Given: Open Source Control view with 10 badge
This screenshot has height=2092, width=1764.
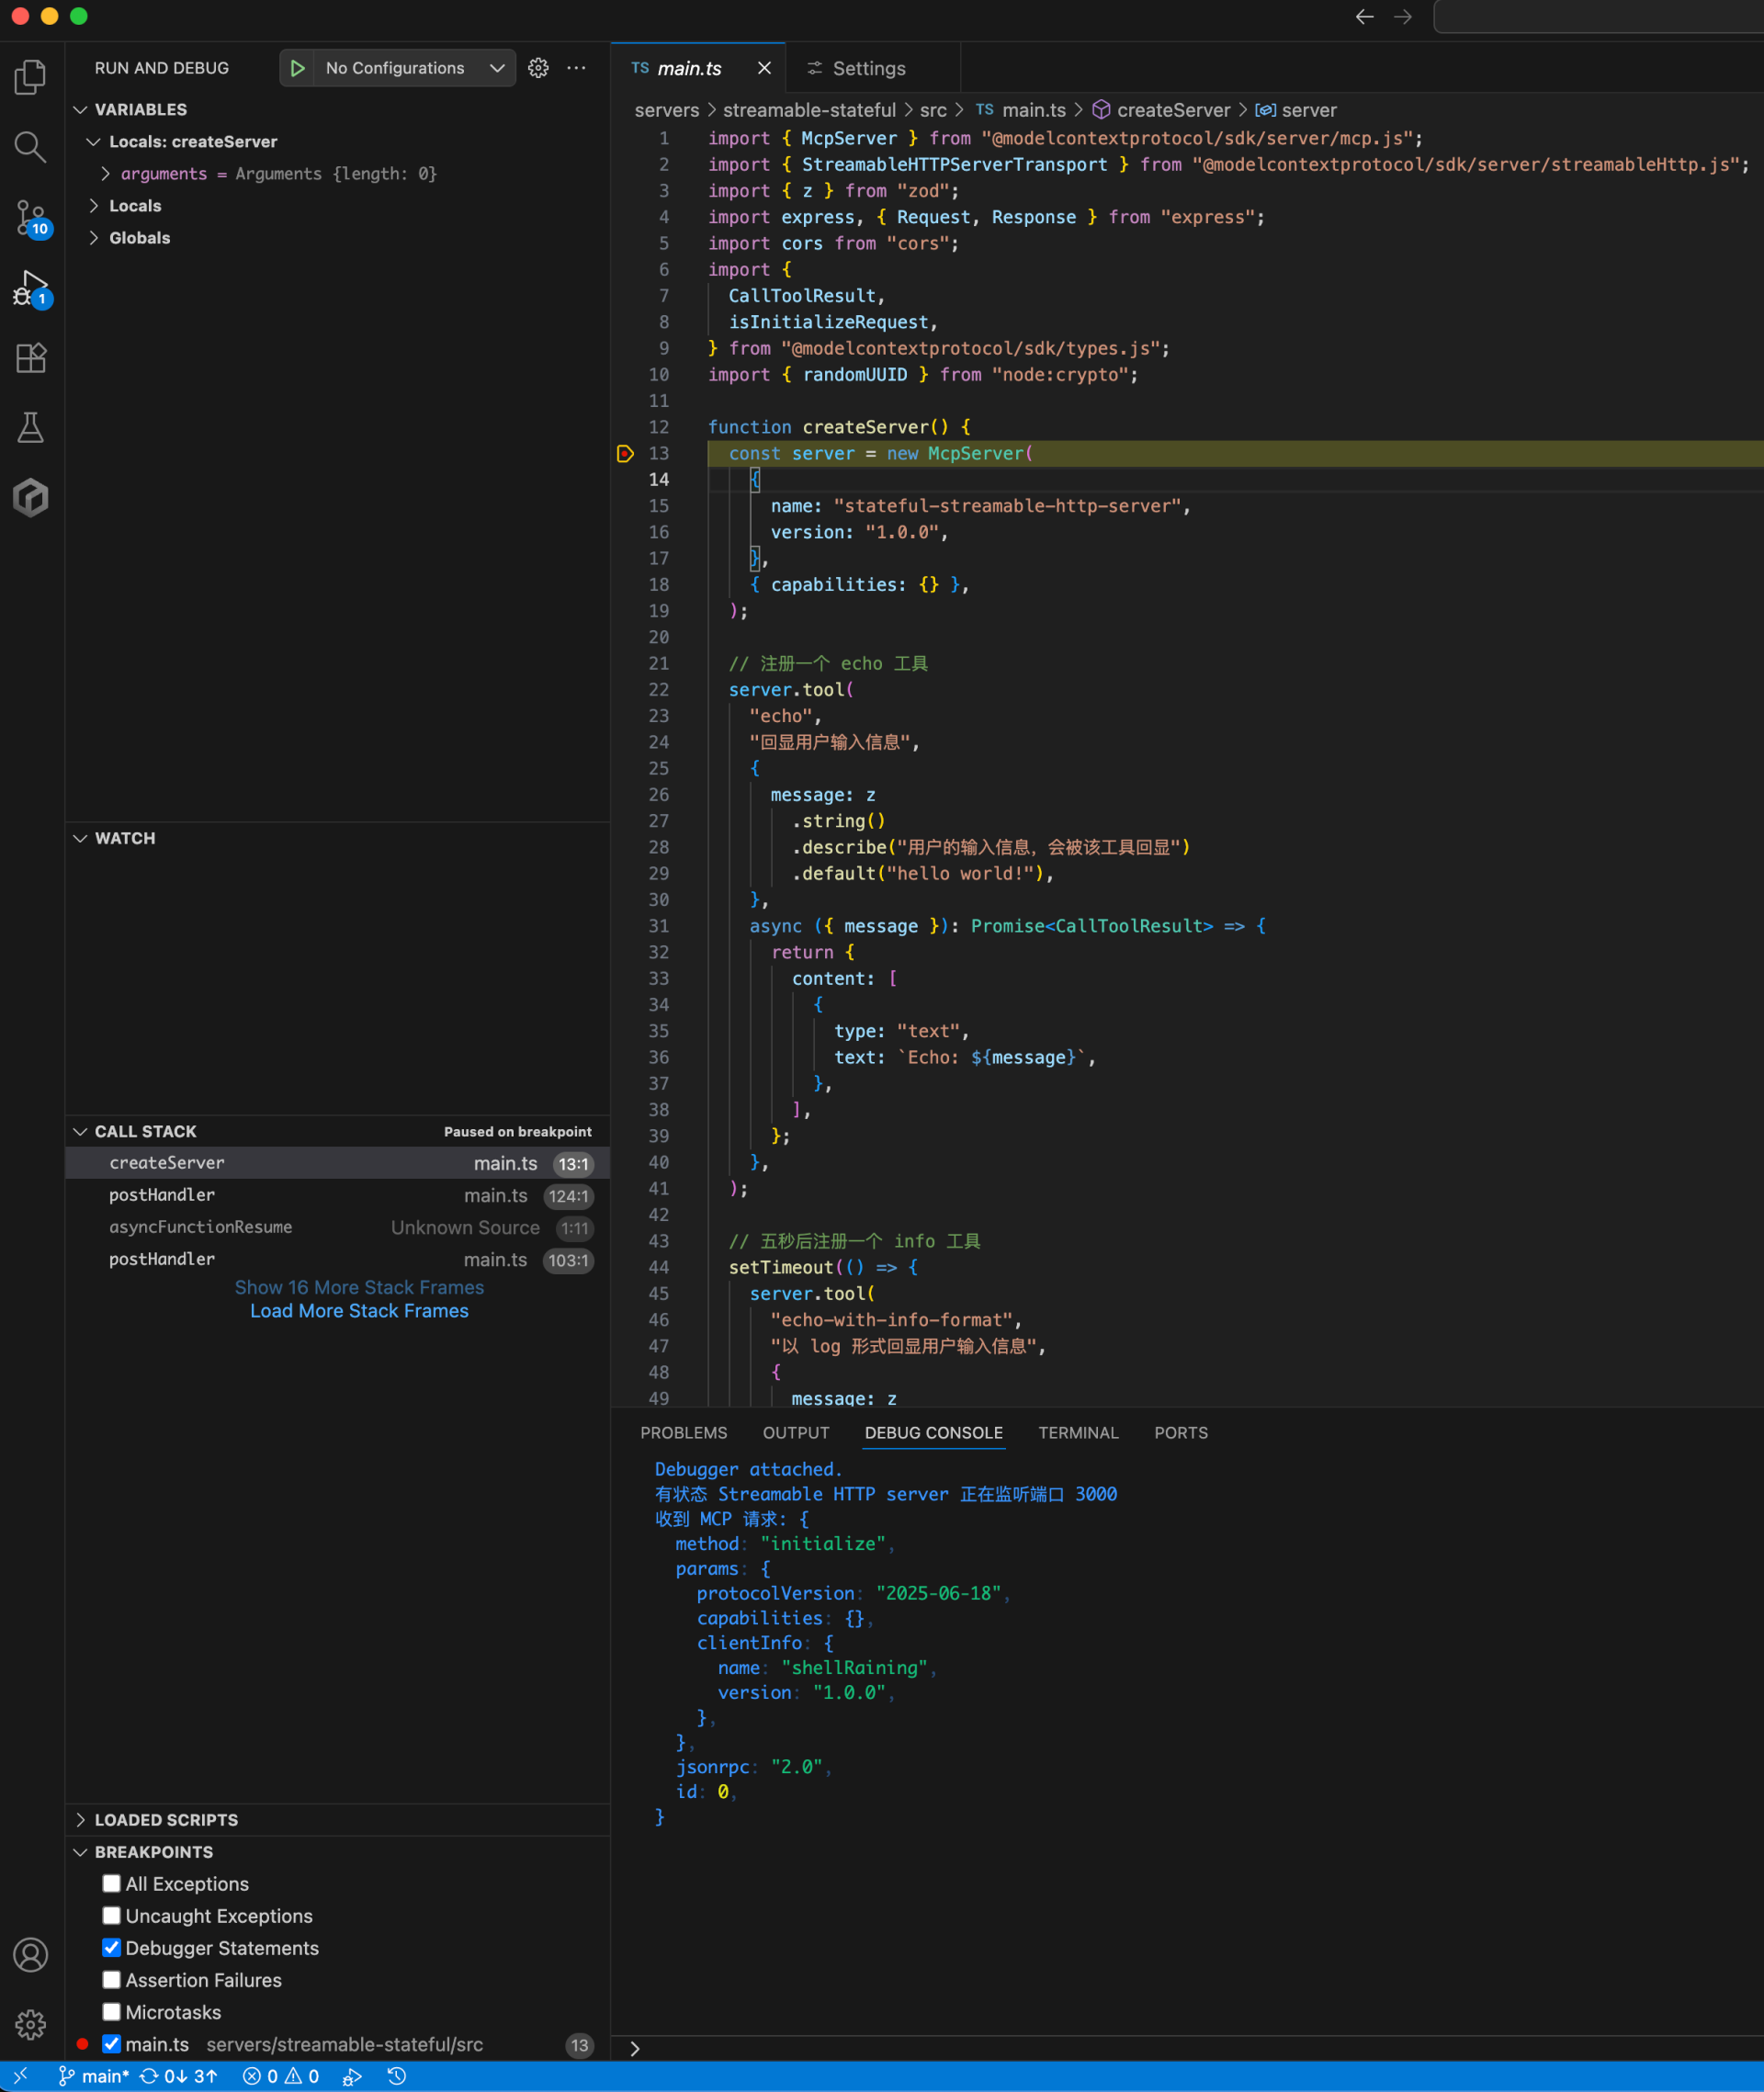Looking at the screenshot, I should point(30,217).
